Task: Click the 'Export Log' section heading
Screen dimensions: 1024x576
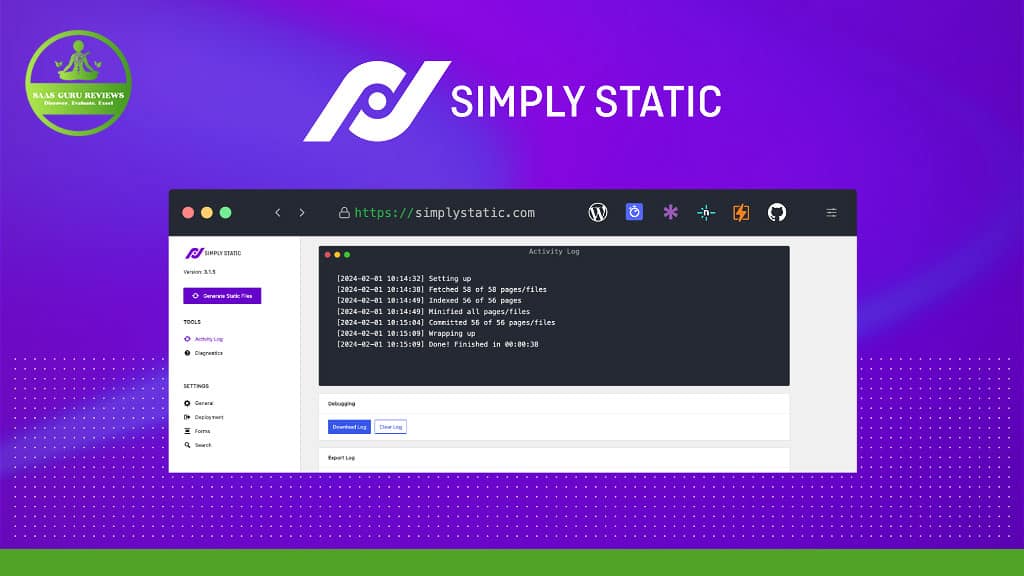Action: click(342, 458)
